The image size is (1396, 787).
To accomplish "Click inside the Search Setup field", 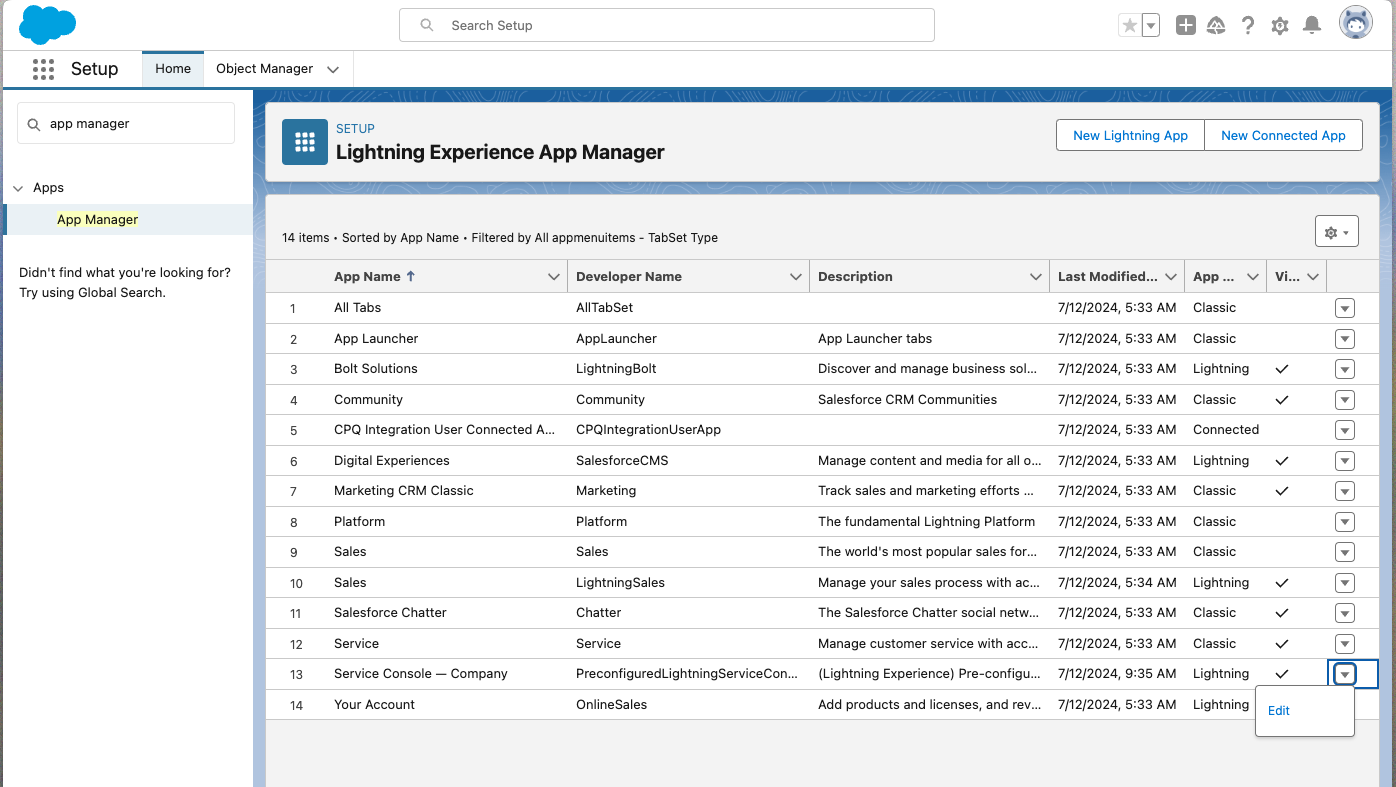I will (x=667, y=25).
